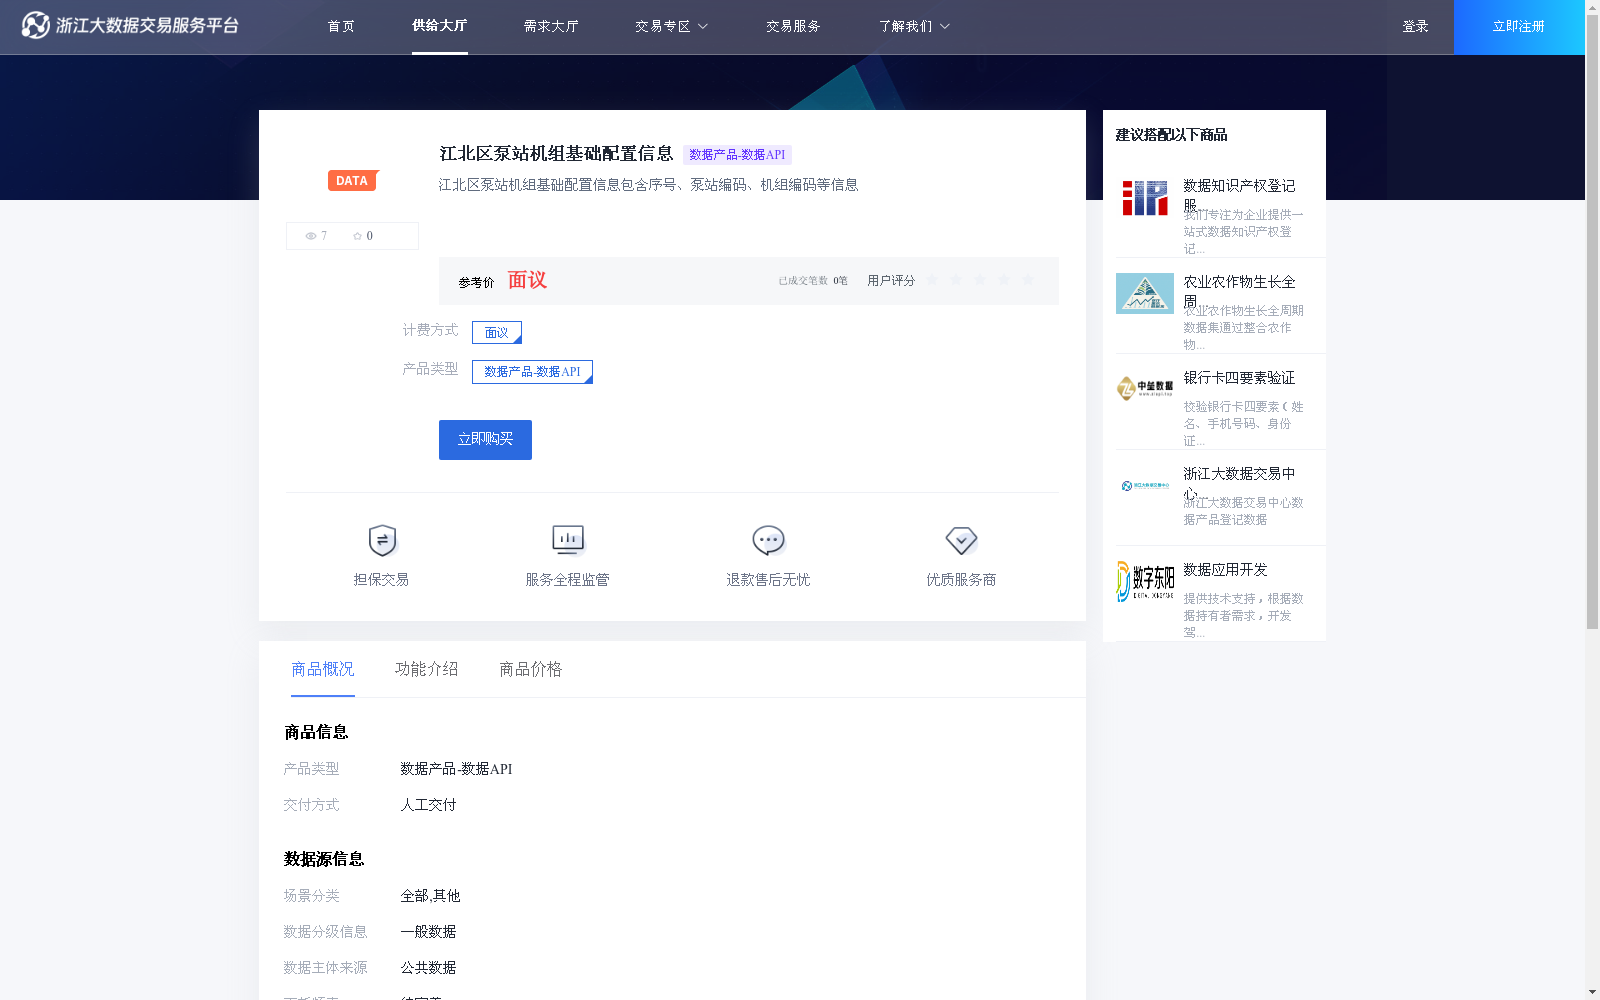Click the 建议搭配以下商品 heading

[1171, 135]
